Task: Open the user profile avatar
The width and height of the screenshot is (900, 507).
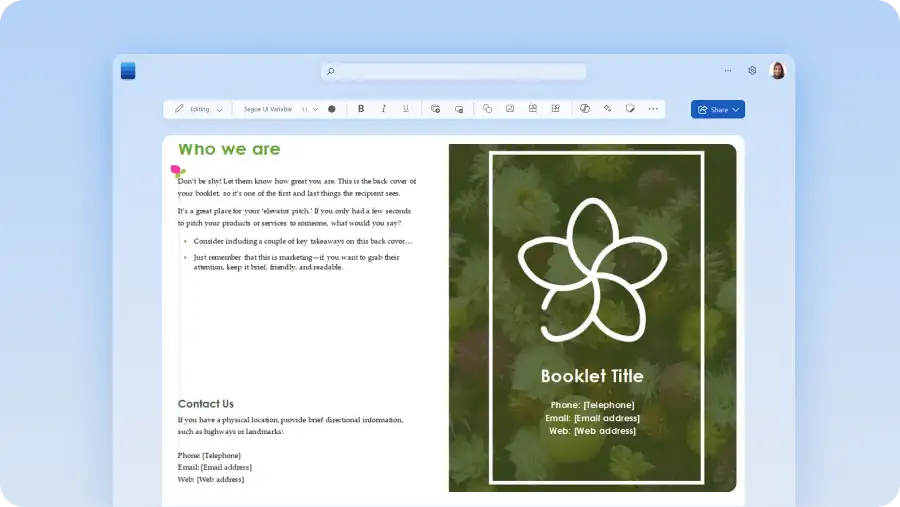Action: point(777,71)
